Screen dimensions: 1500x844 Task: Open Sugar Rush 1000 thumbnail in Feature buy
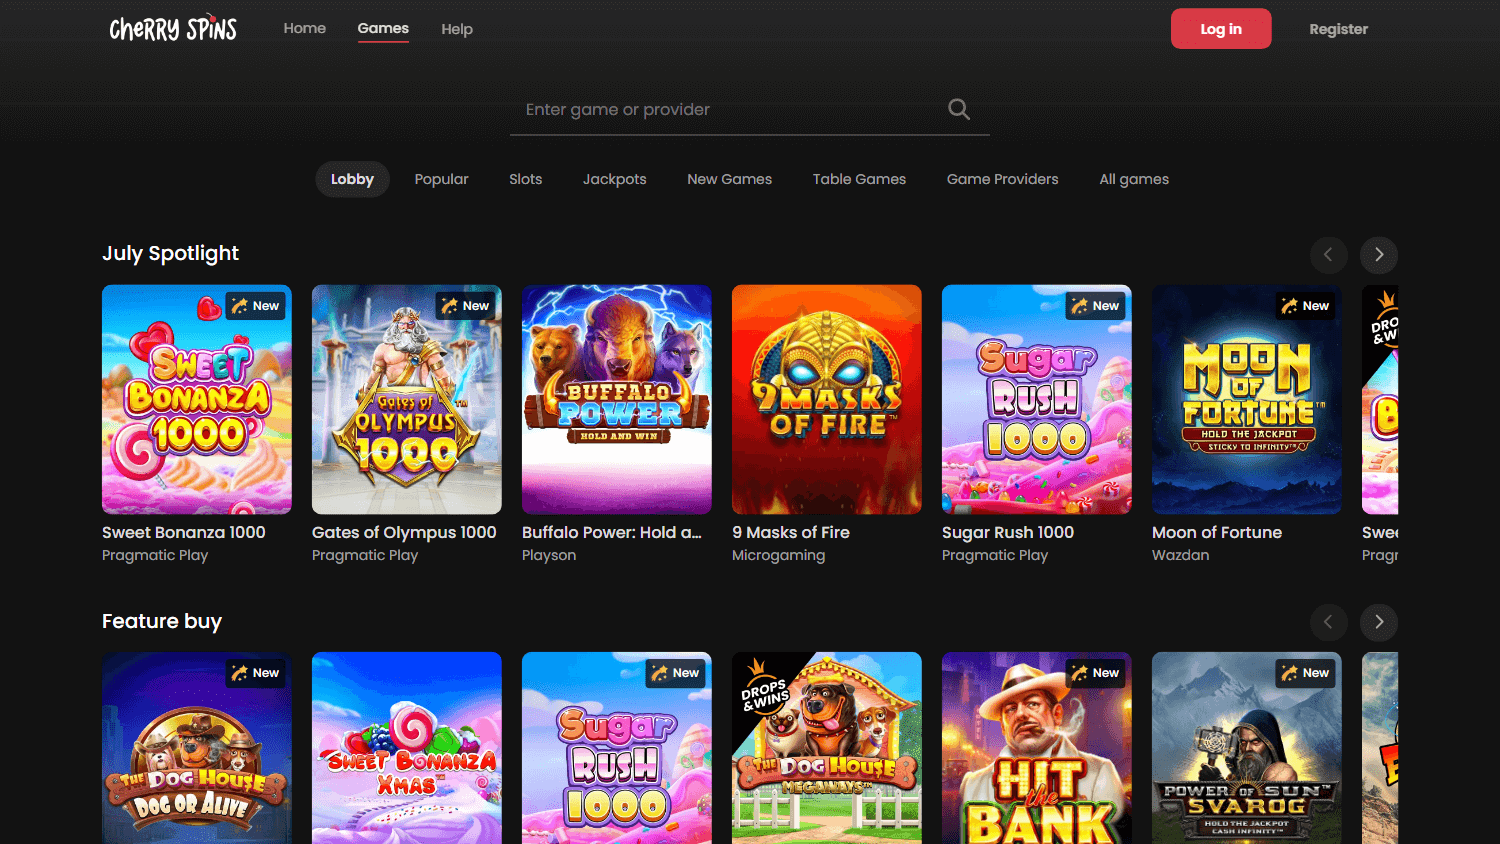click(617, 748)
